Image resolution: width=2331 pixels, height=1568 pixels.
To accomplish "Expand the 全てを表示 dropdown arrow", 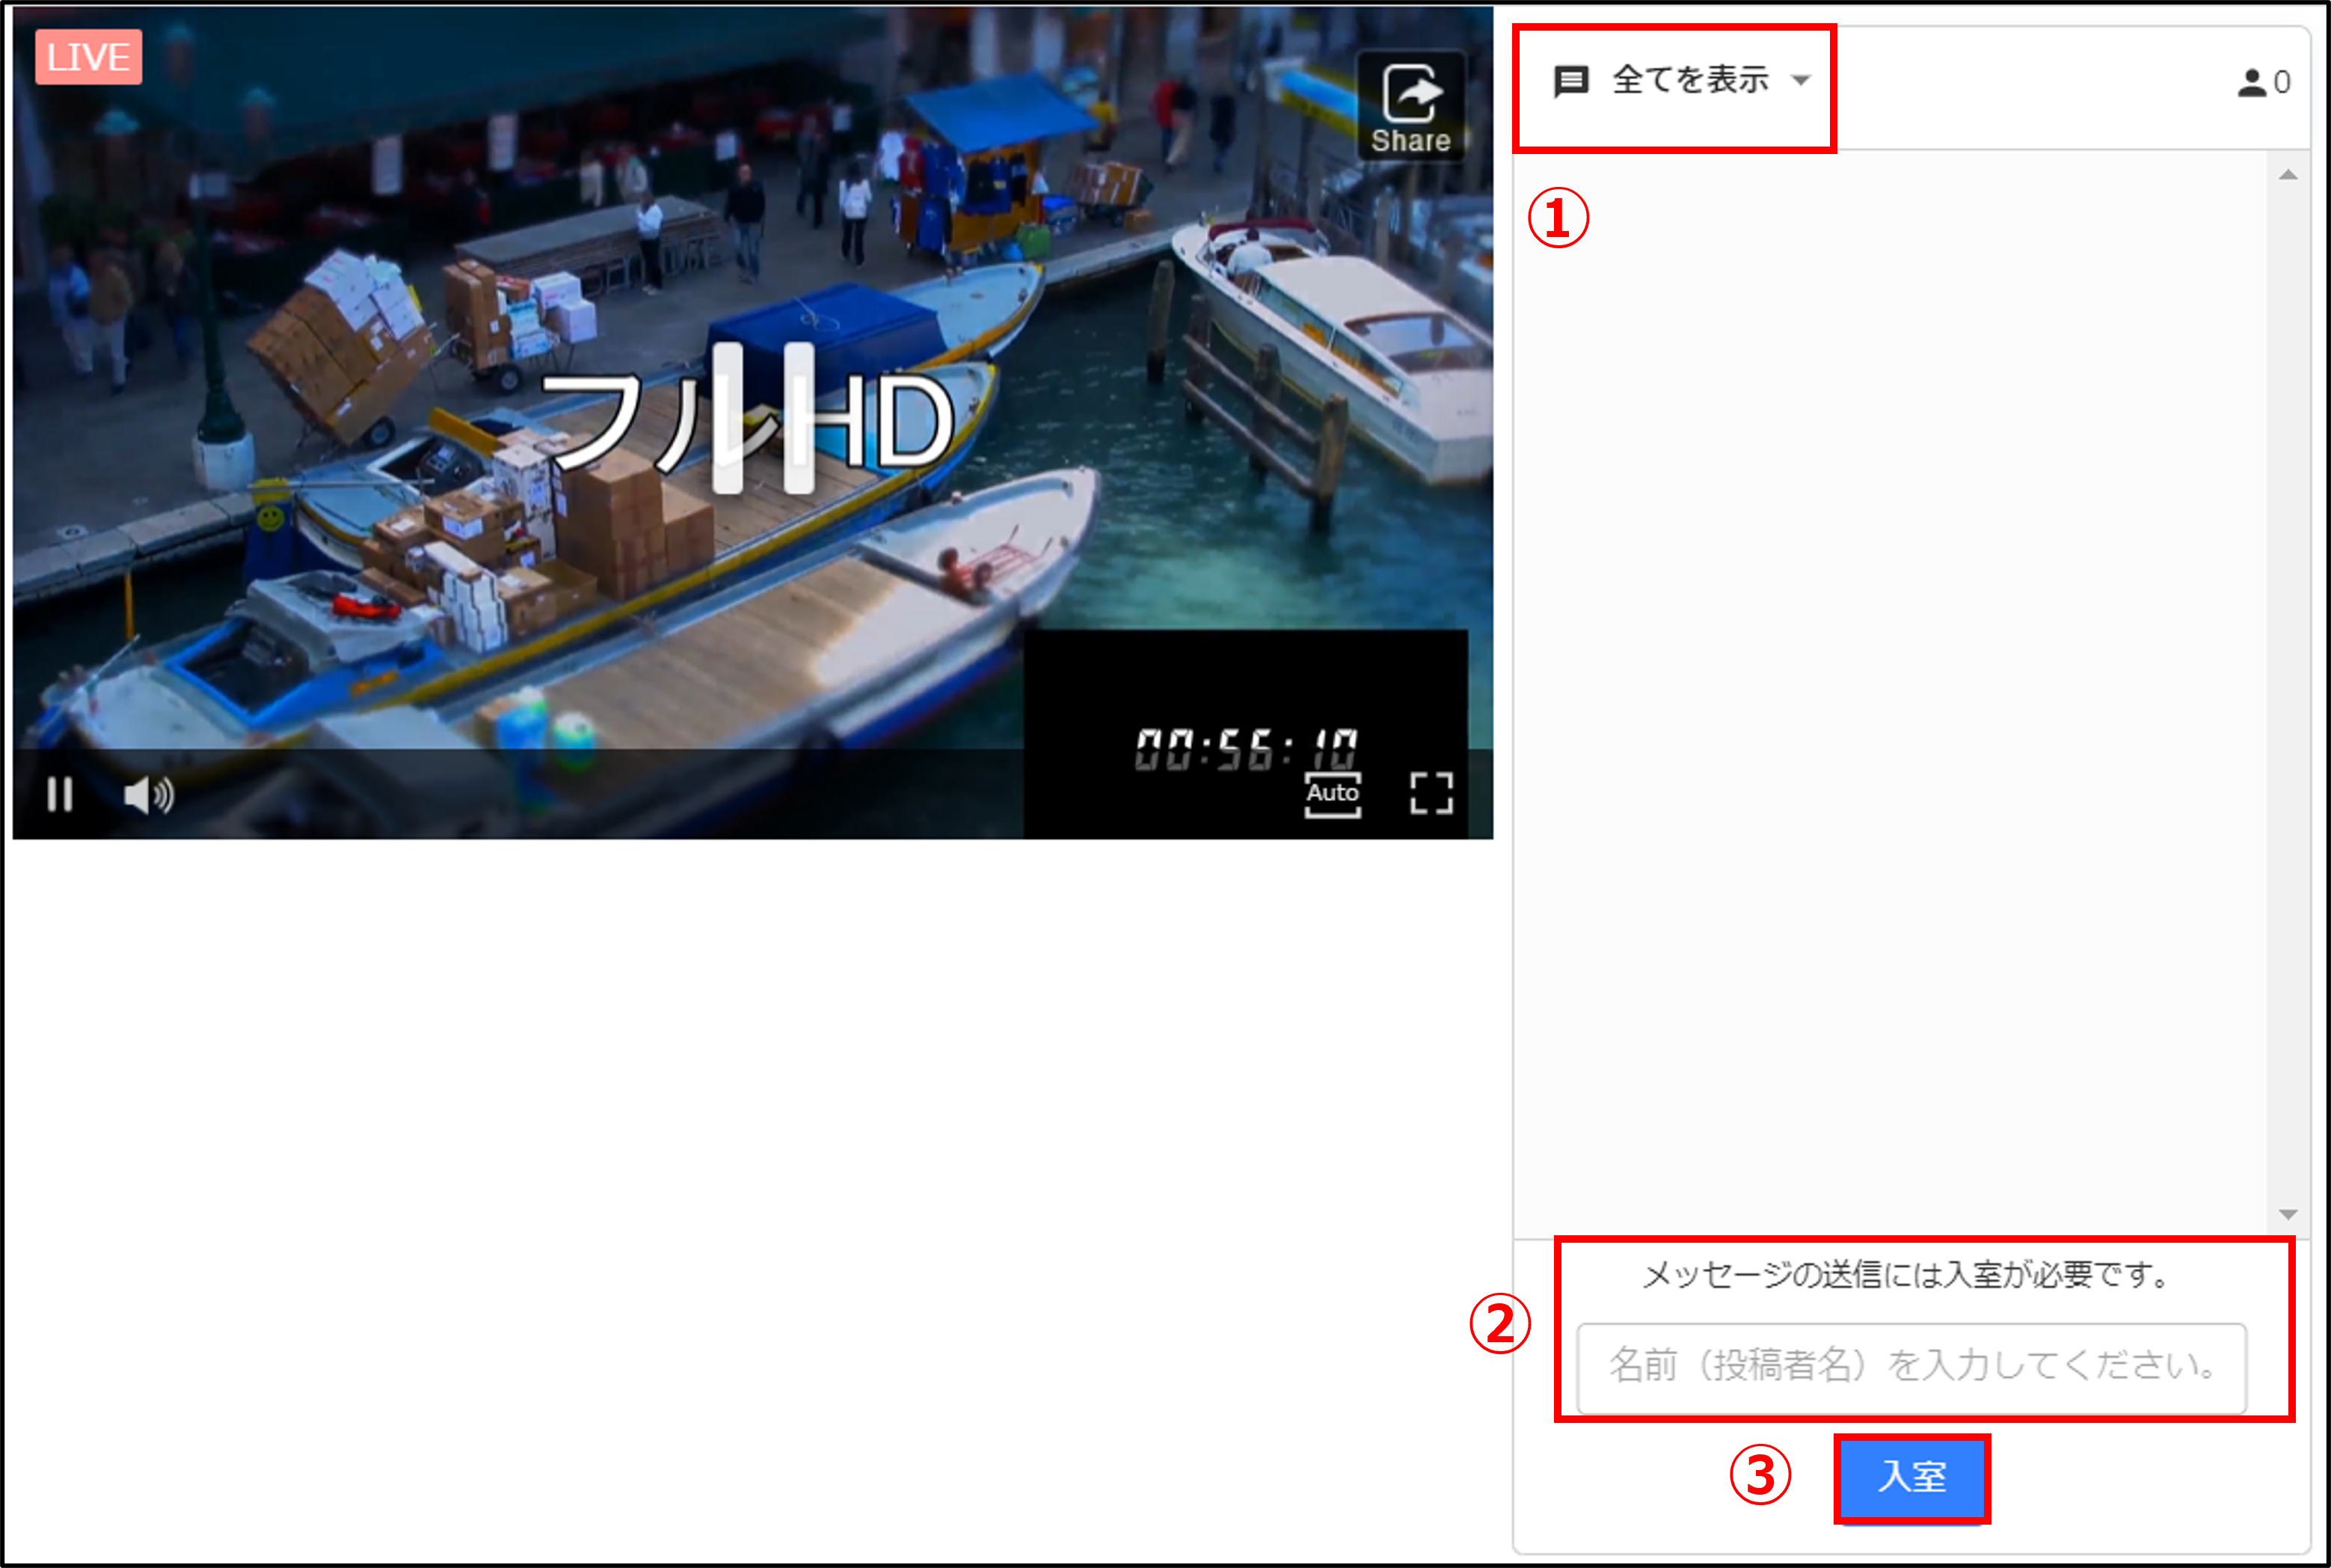I will [1800, 81].
